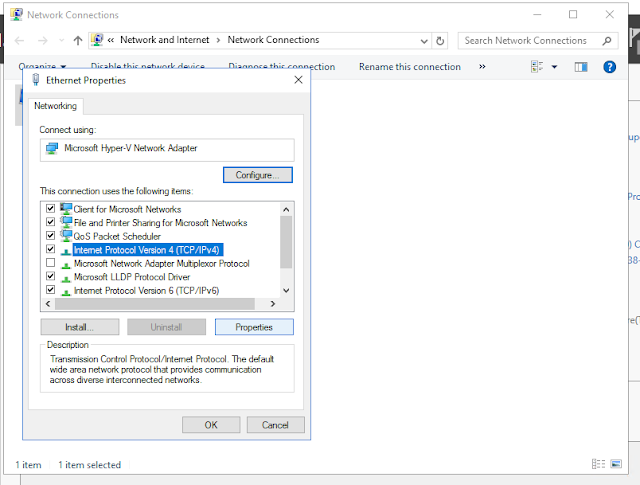Uncheck Internet Protocol Version 4 checkbox

[50, 249]
